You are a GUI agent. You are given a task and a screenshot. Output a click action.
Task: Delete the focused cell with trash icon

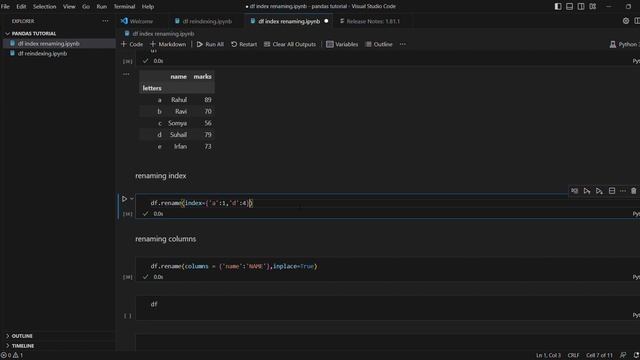[633, 191]
